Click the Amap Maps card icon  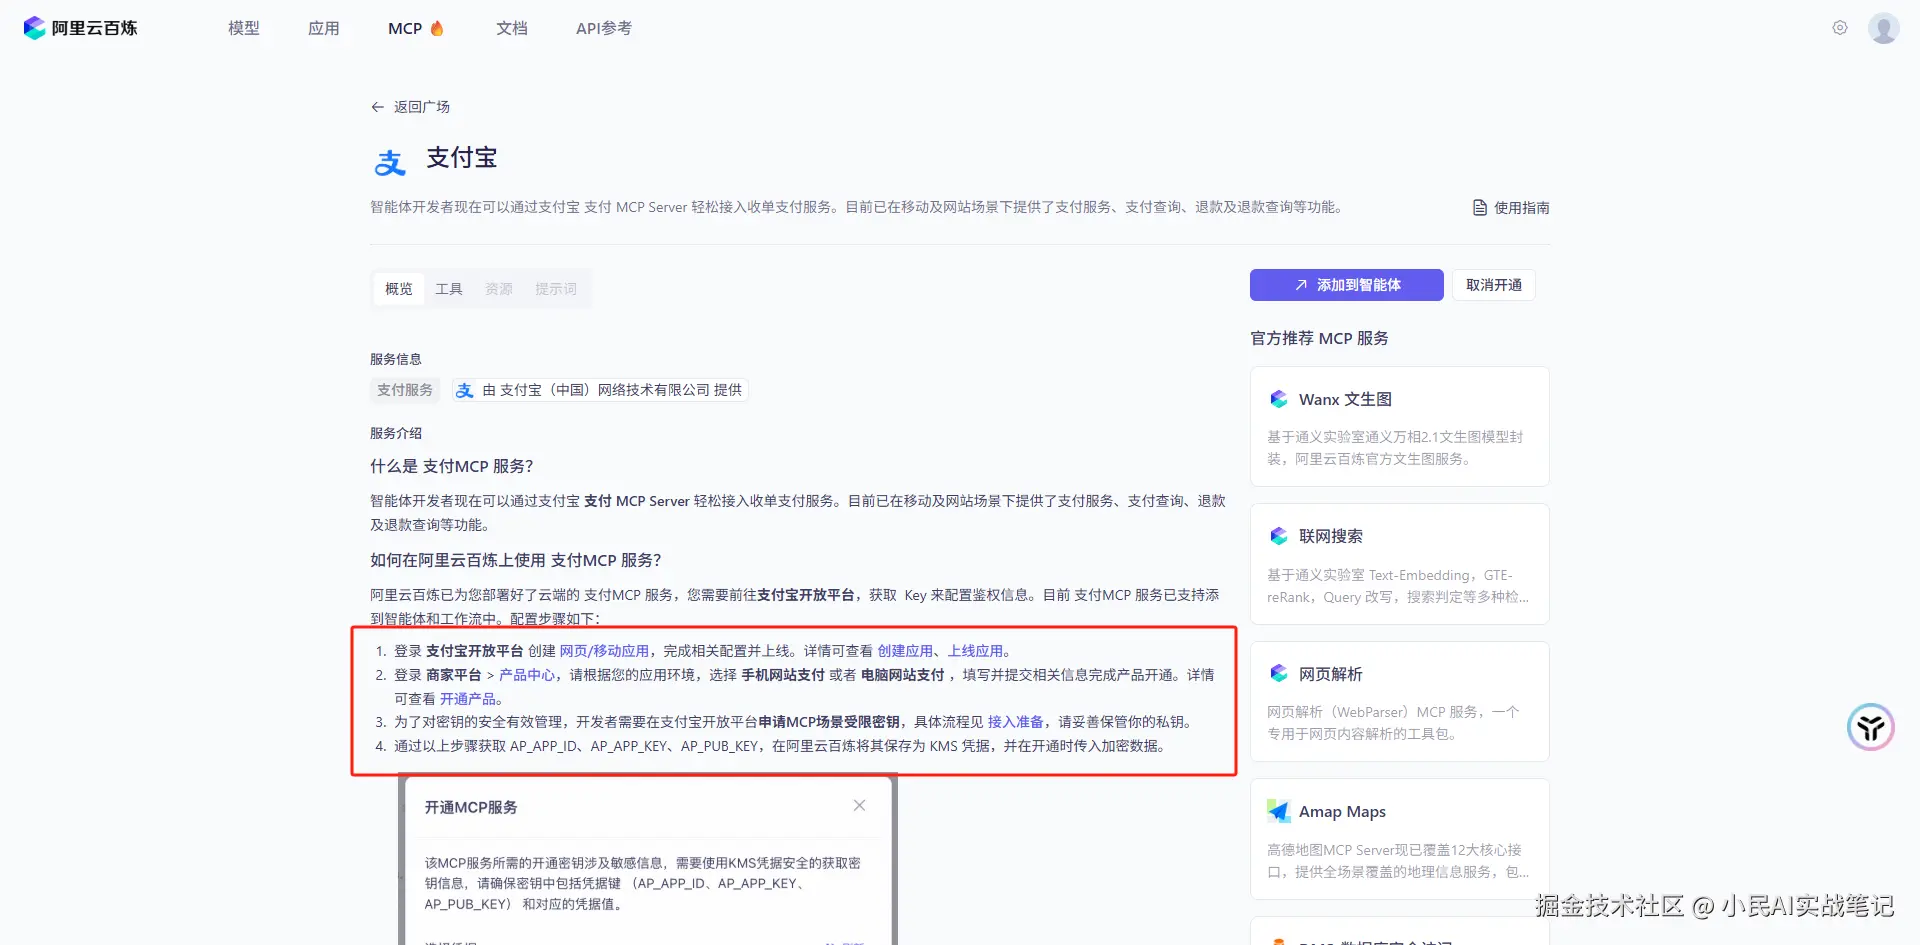pos(1279,811)
